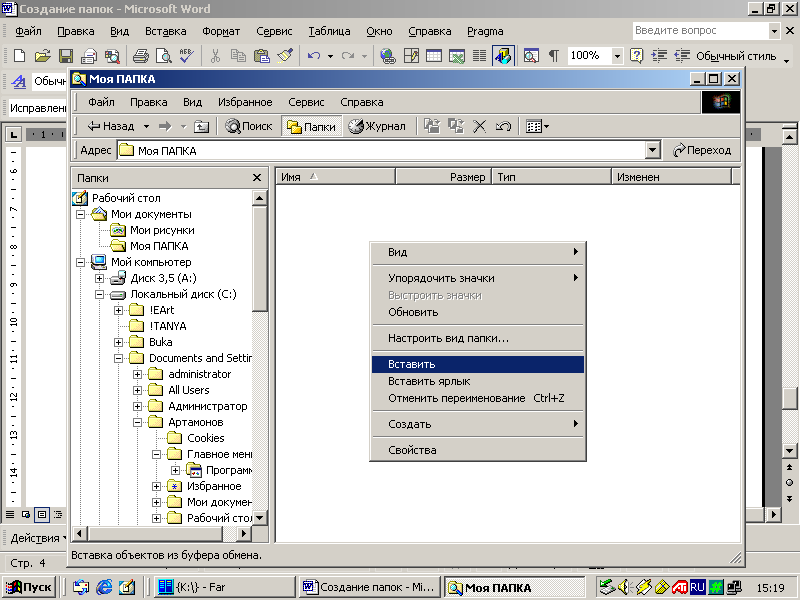
Task: Close the Папки folders pane
Action: [257, 178]
